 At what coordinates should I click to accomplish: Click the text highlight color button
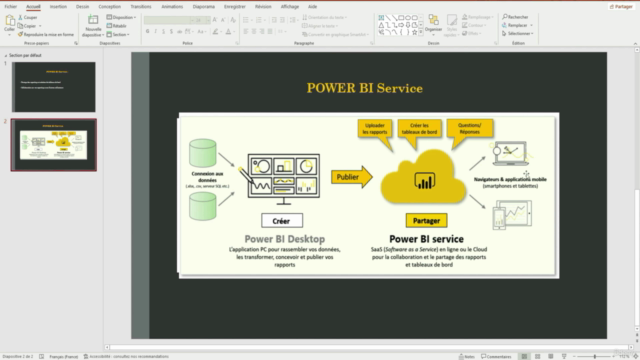pos(217,31)
